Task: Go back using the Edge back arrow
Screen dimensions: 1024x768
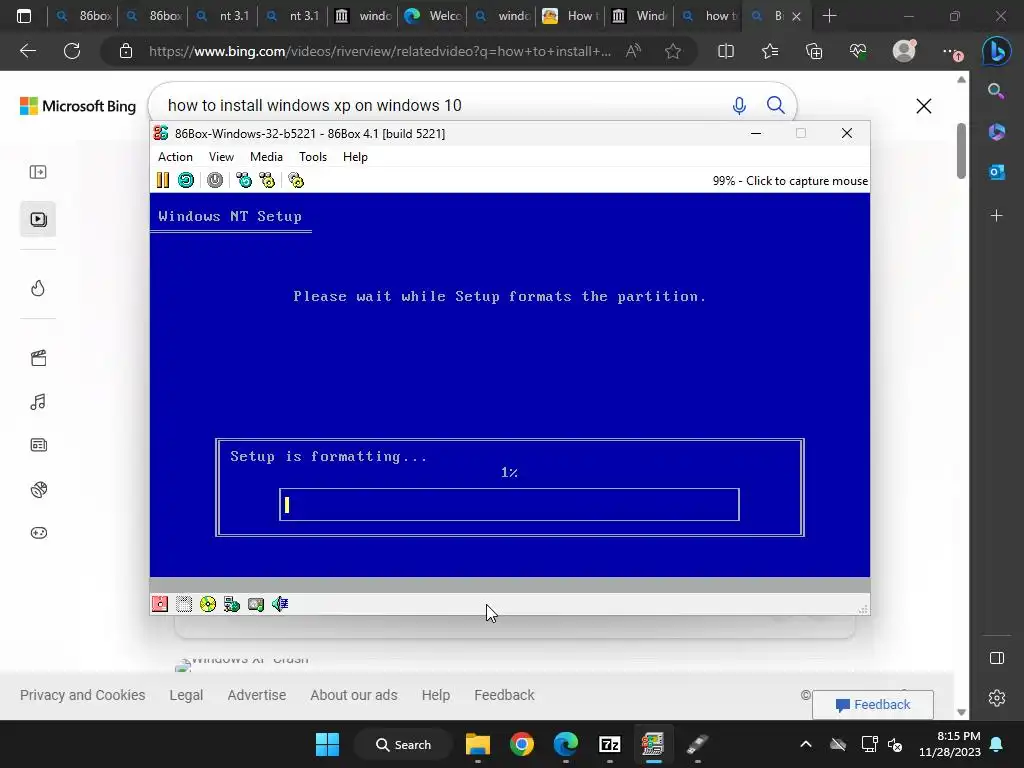Action: pos(28,51)
